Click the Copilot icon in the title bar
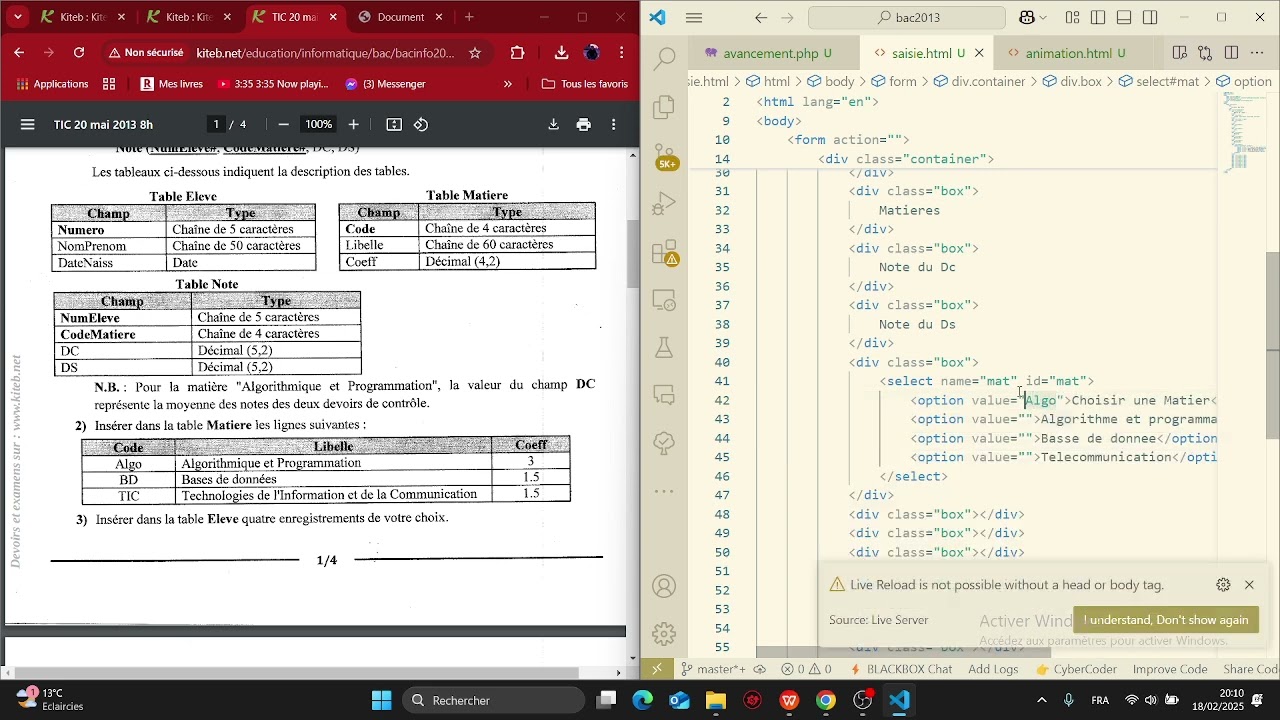 click(x=1026, y=18)
